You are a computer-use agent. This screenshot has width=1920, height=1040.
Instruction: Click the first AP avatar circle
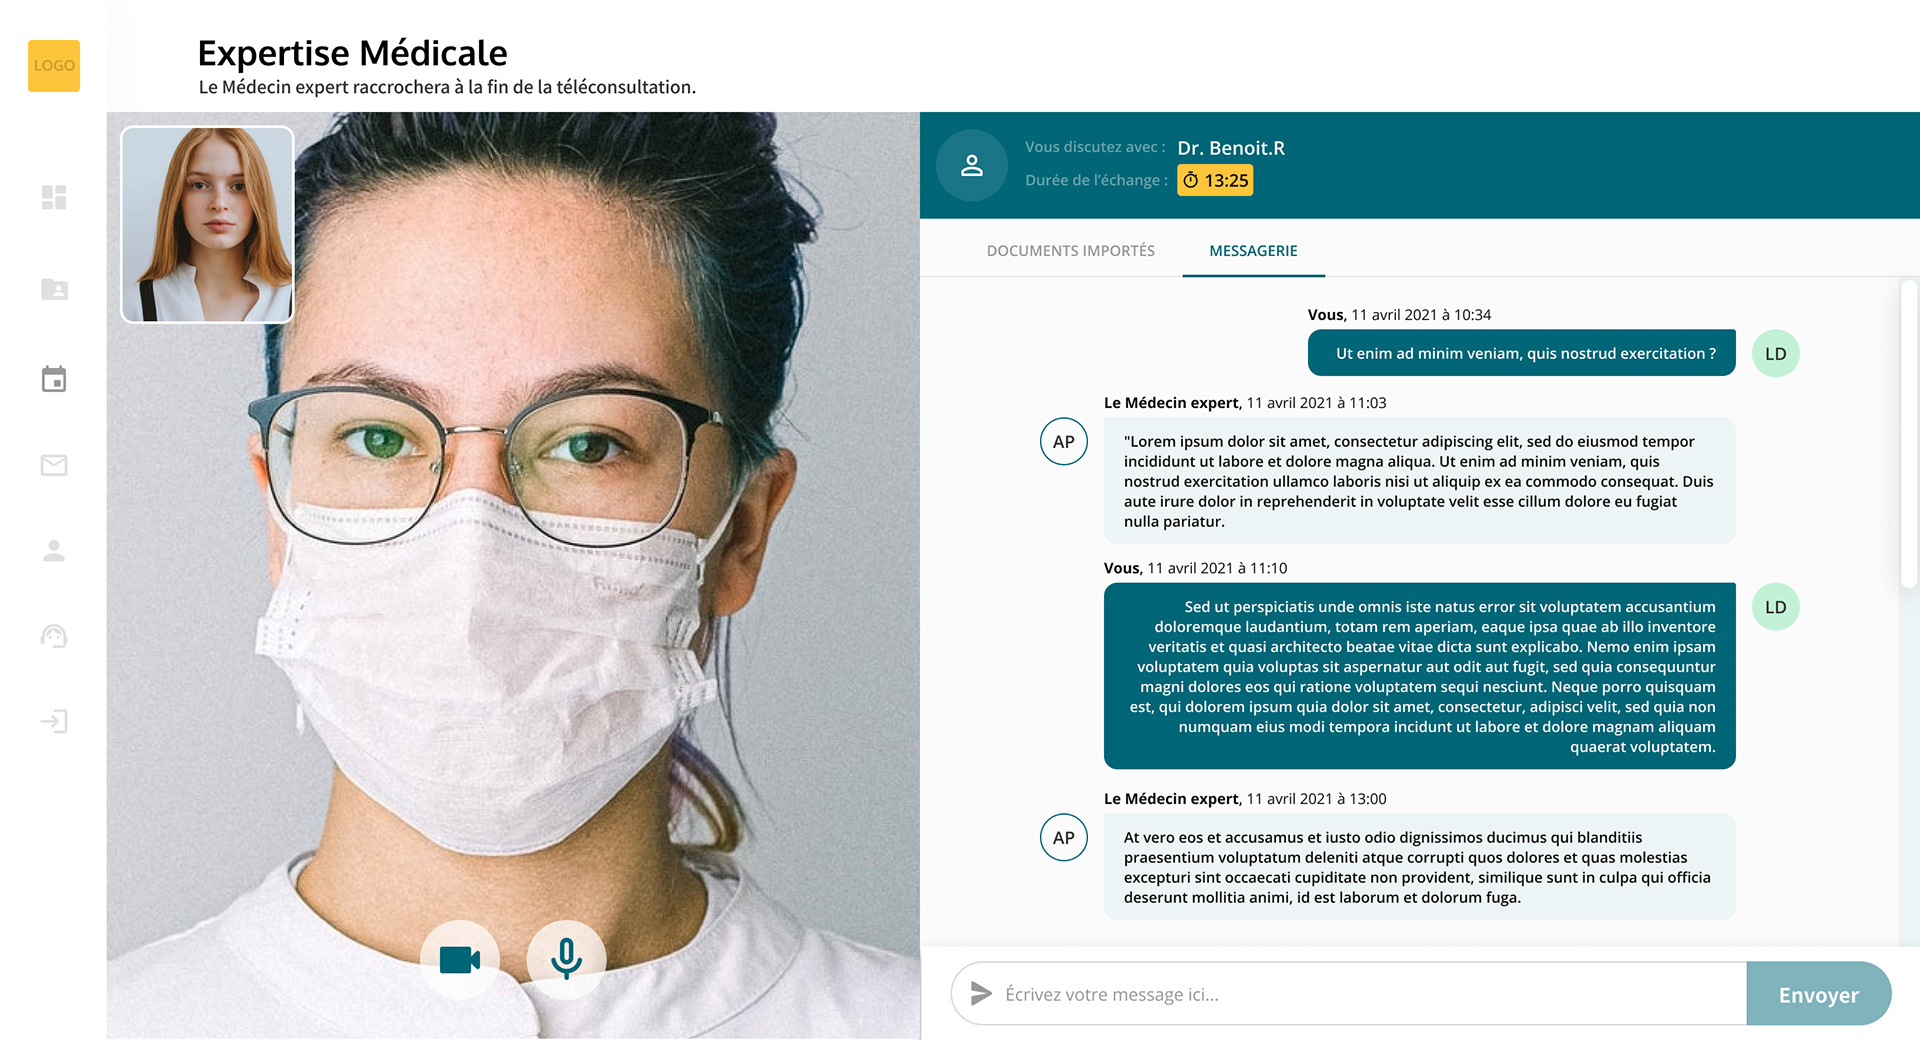click(x=1064, y=442)
